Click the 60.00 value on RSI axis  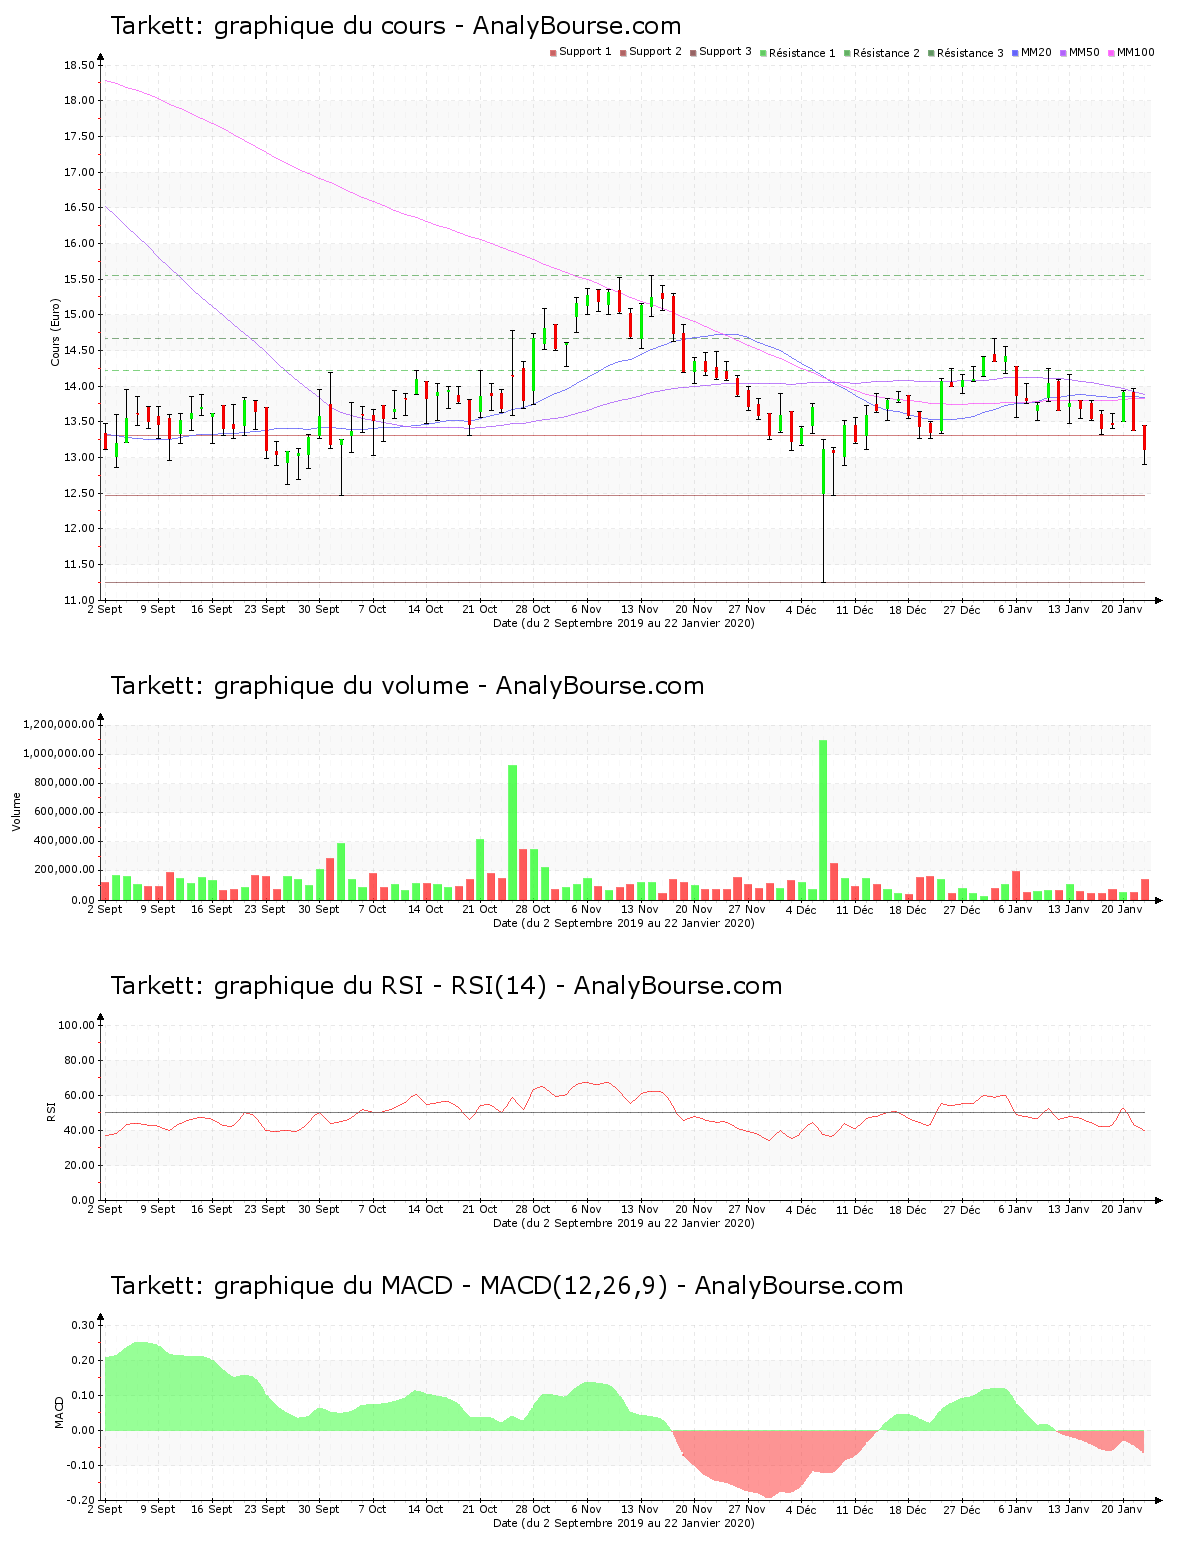coord(79,1095)
